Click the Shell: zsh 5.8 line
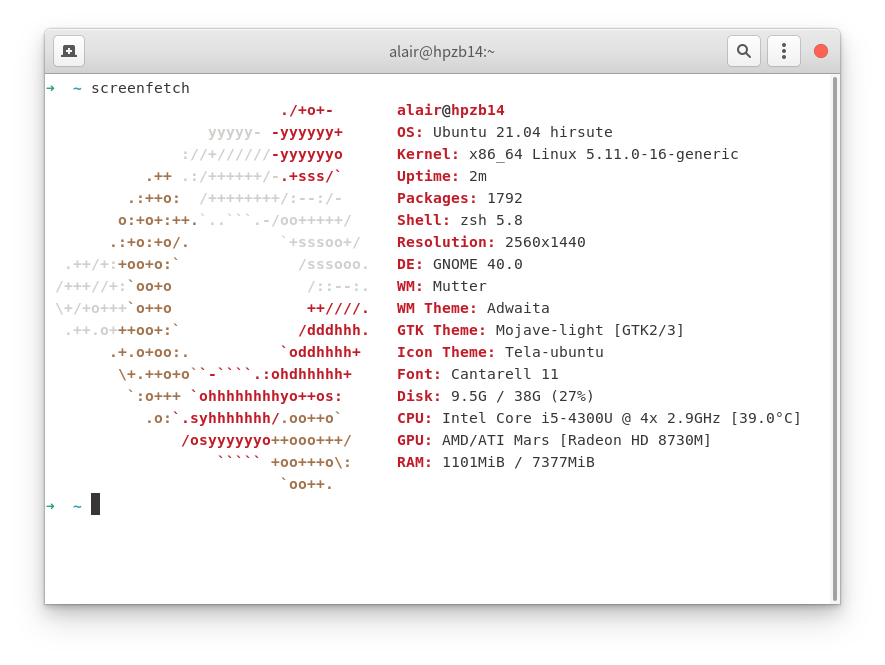This screenshot has height=665, width=885. click(459, 220)
